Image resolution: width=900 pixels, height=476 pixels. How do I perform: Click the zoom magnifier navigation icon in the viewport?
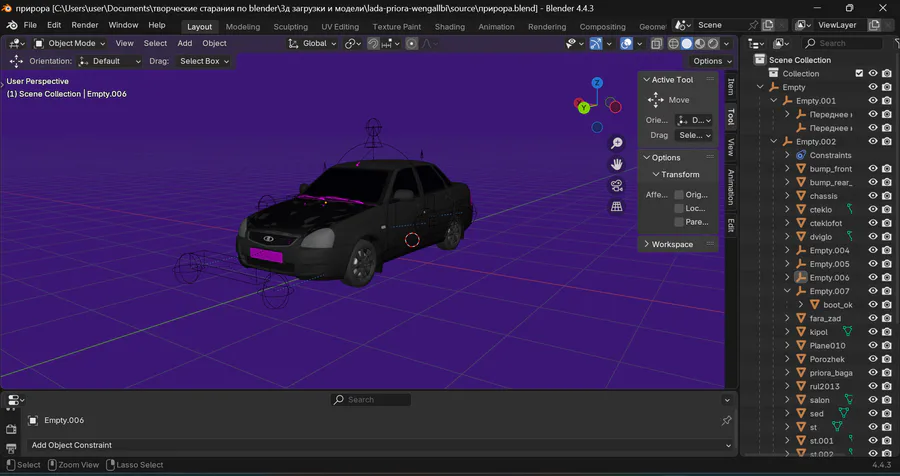pos(616,143)
